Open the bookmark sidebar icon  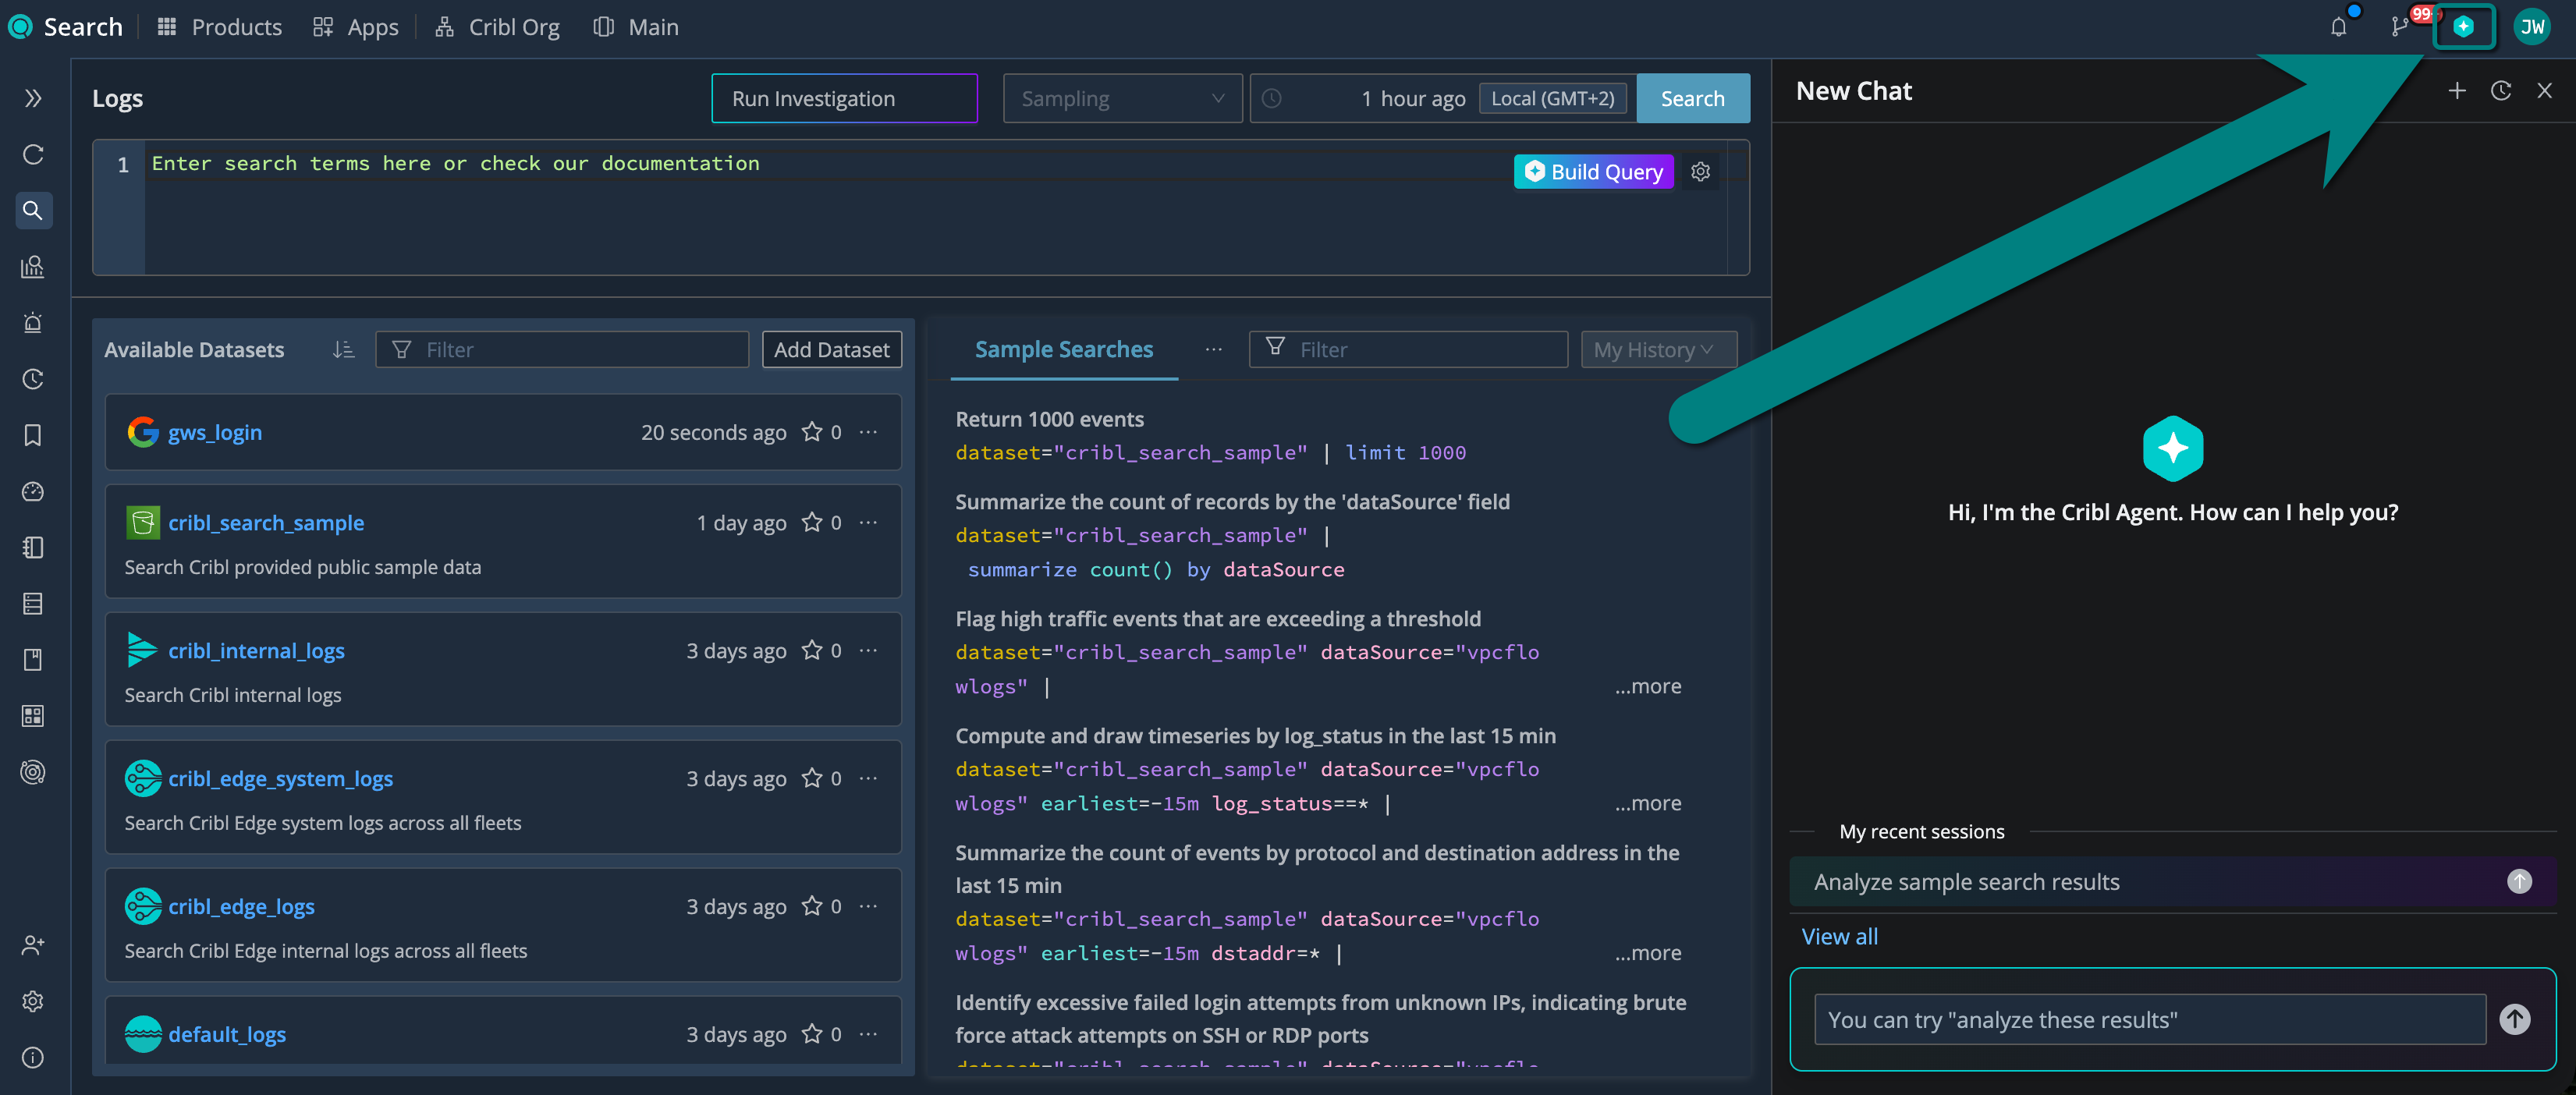click(x=33, y=435)
